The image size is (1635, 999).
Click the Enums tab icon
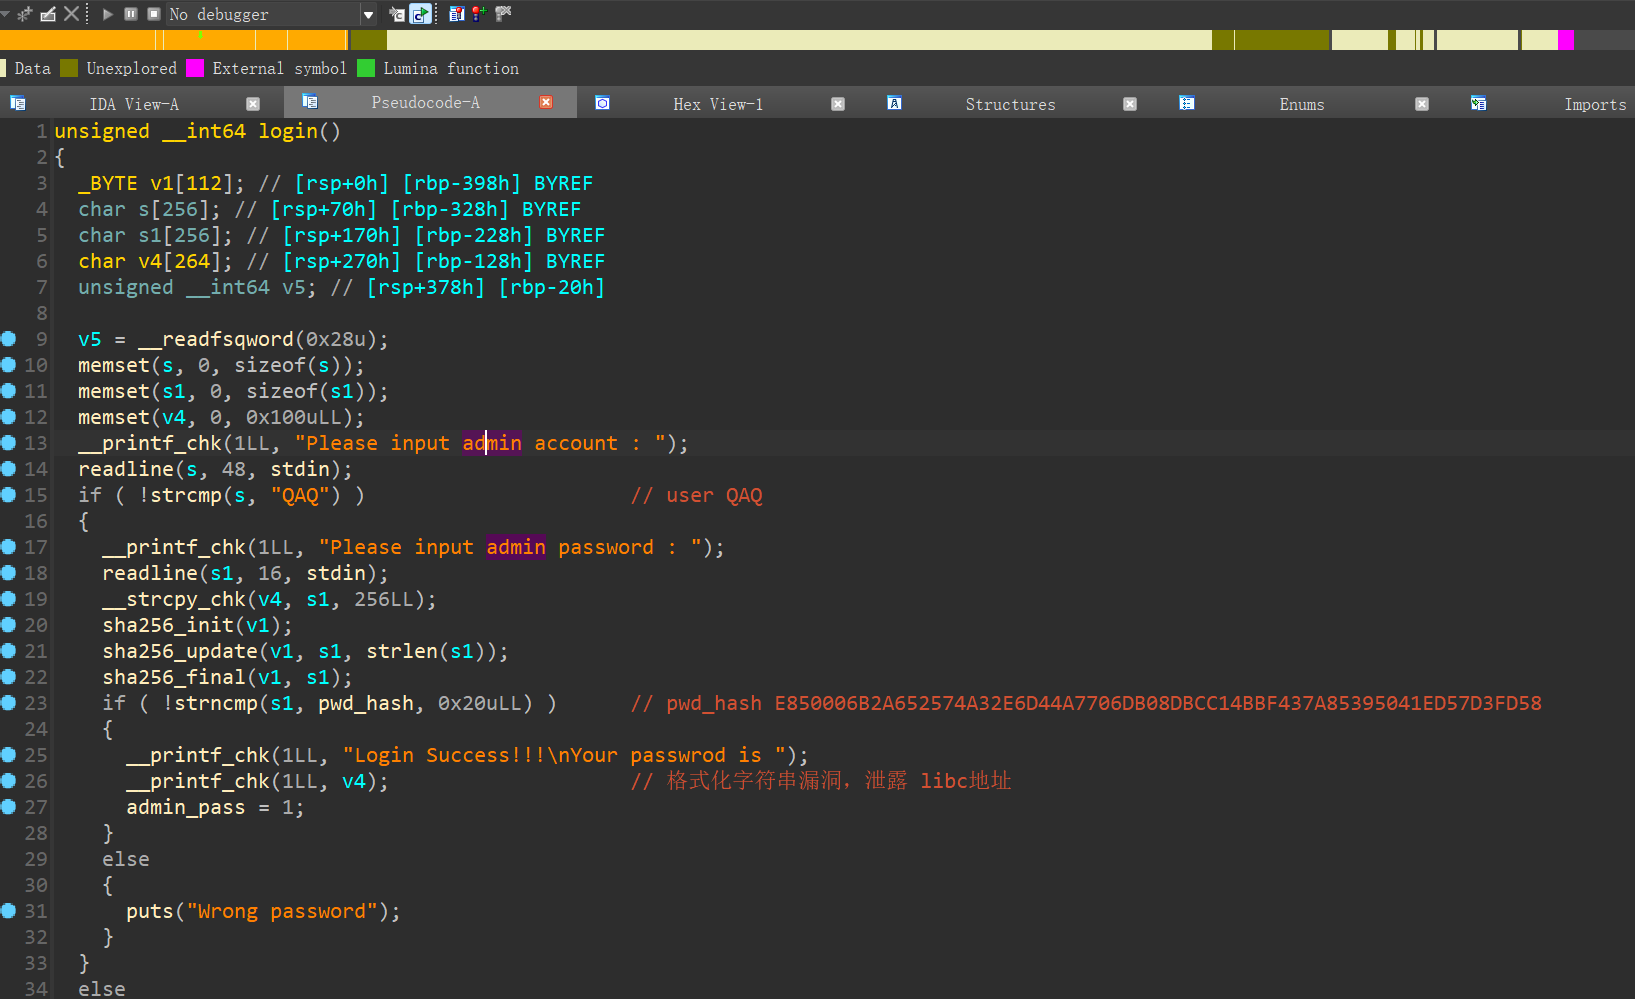click(x=1187, y=103)
